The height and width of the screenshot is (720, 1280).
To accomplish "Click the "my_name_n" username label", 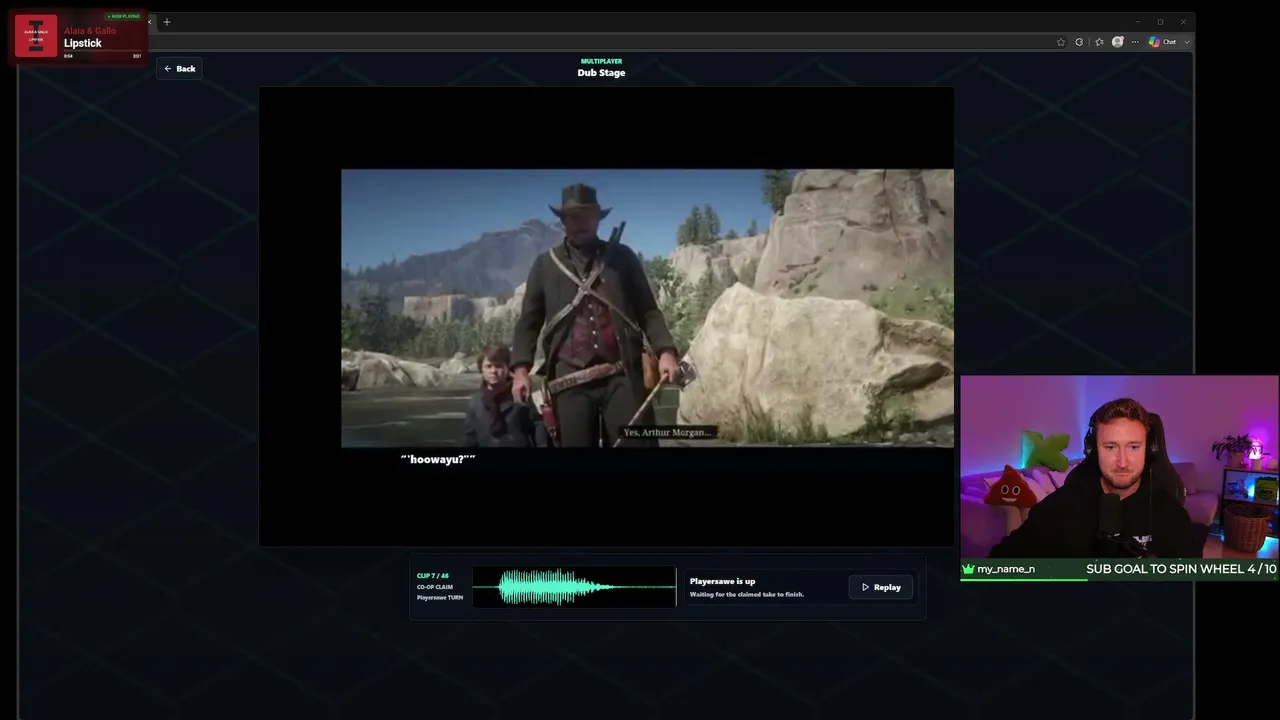I will pyautogui.click(x=1006, y=569).
